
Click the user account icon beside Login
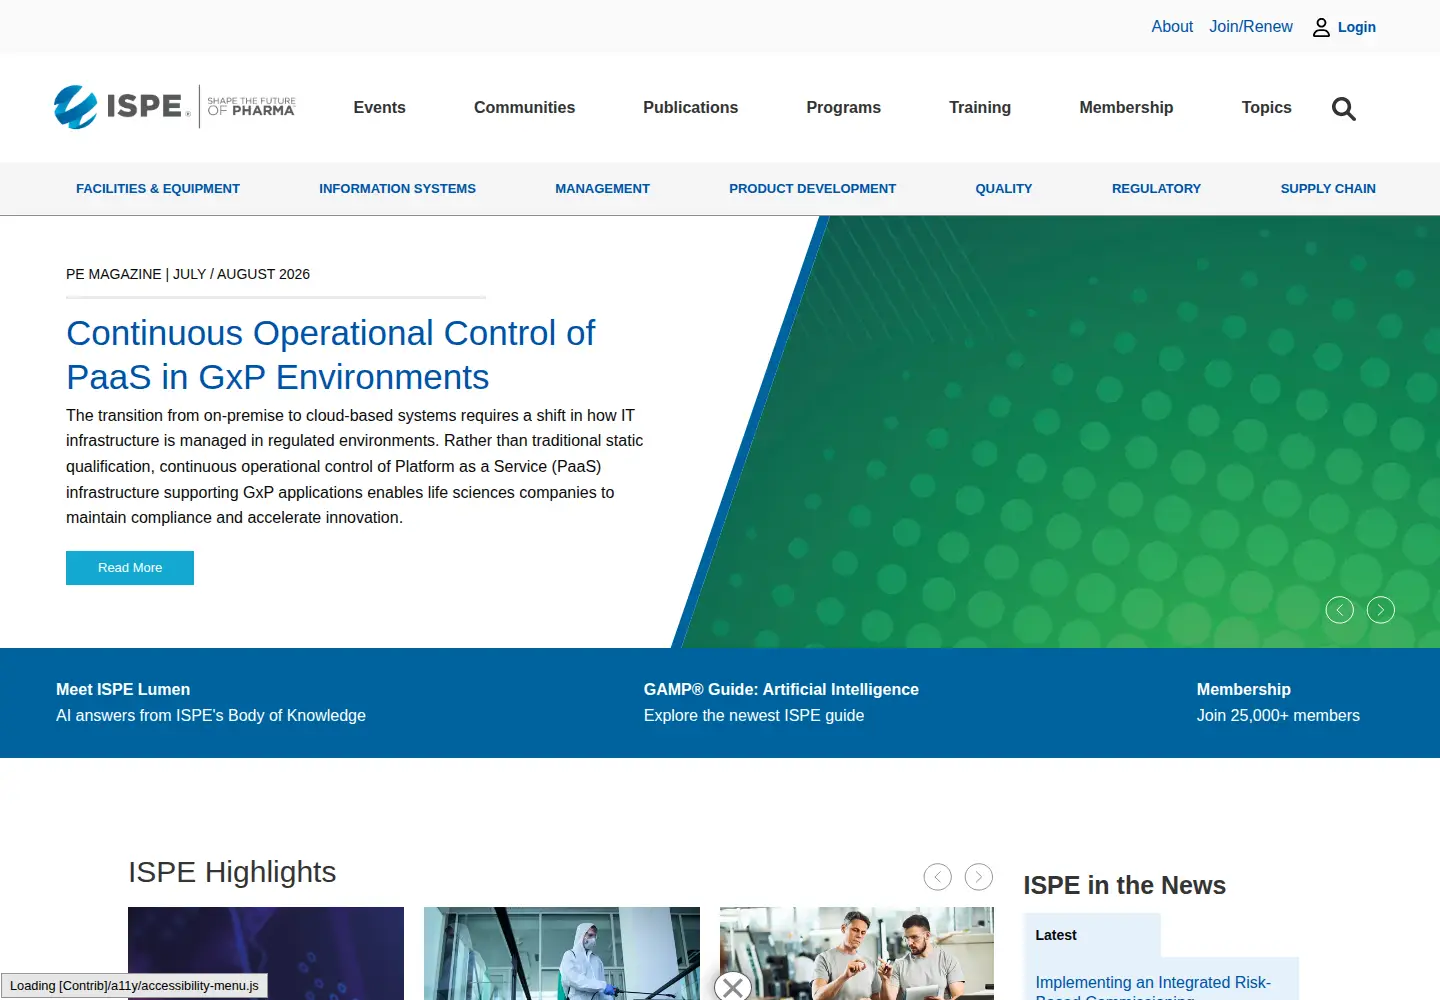coord(1321,28)
